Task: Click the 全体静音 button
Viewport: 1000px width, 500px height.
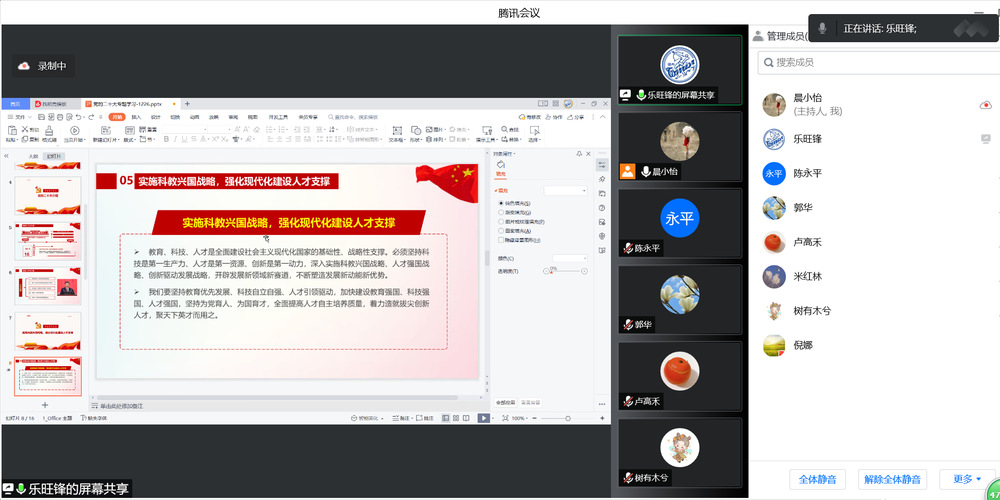Action: [817, 479]
